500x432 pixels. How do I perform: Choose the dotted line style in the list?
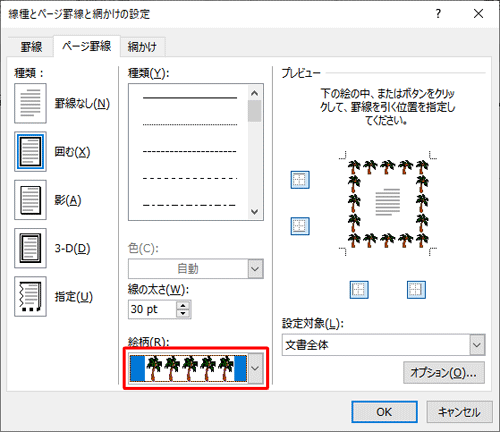[190, 125]
